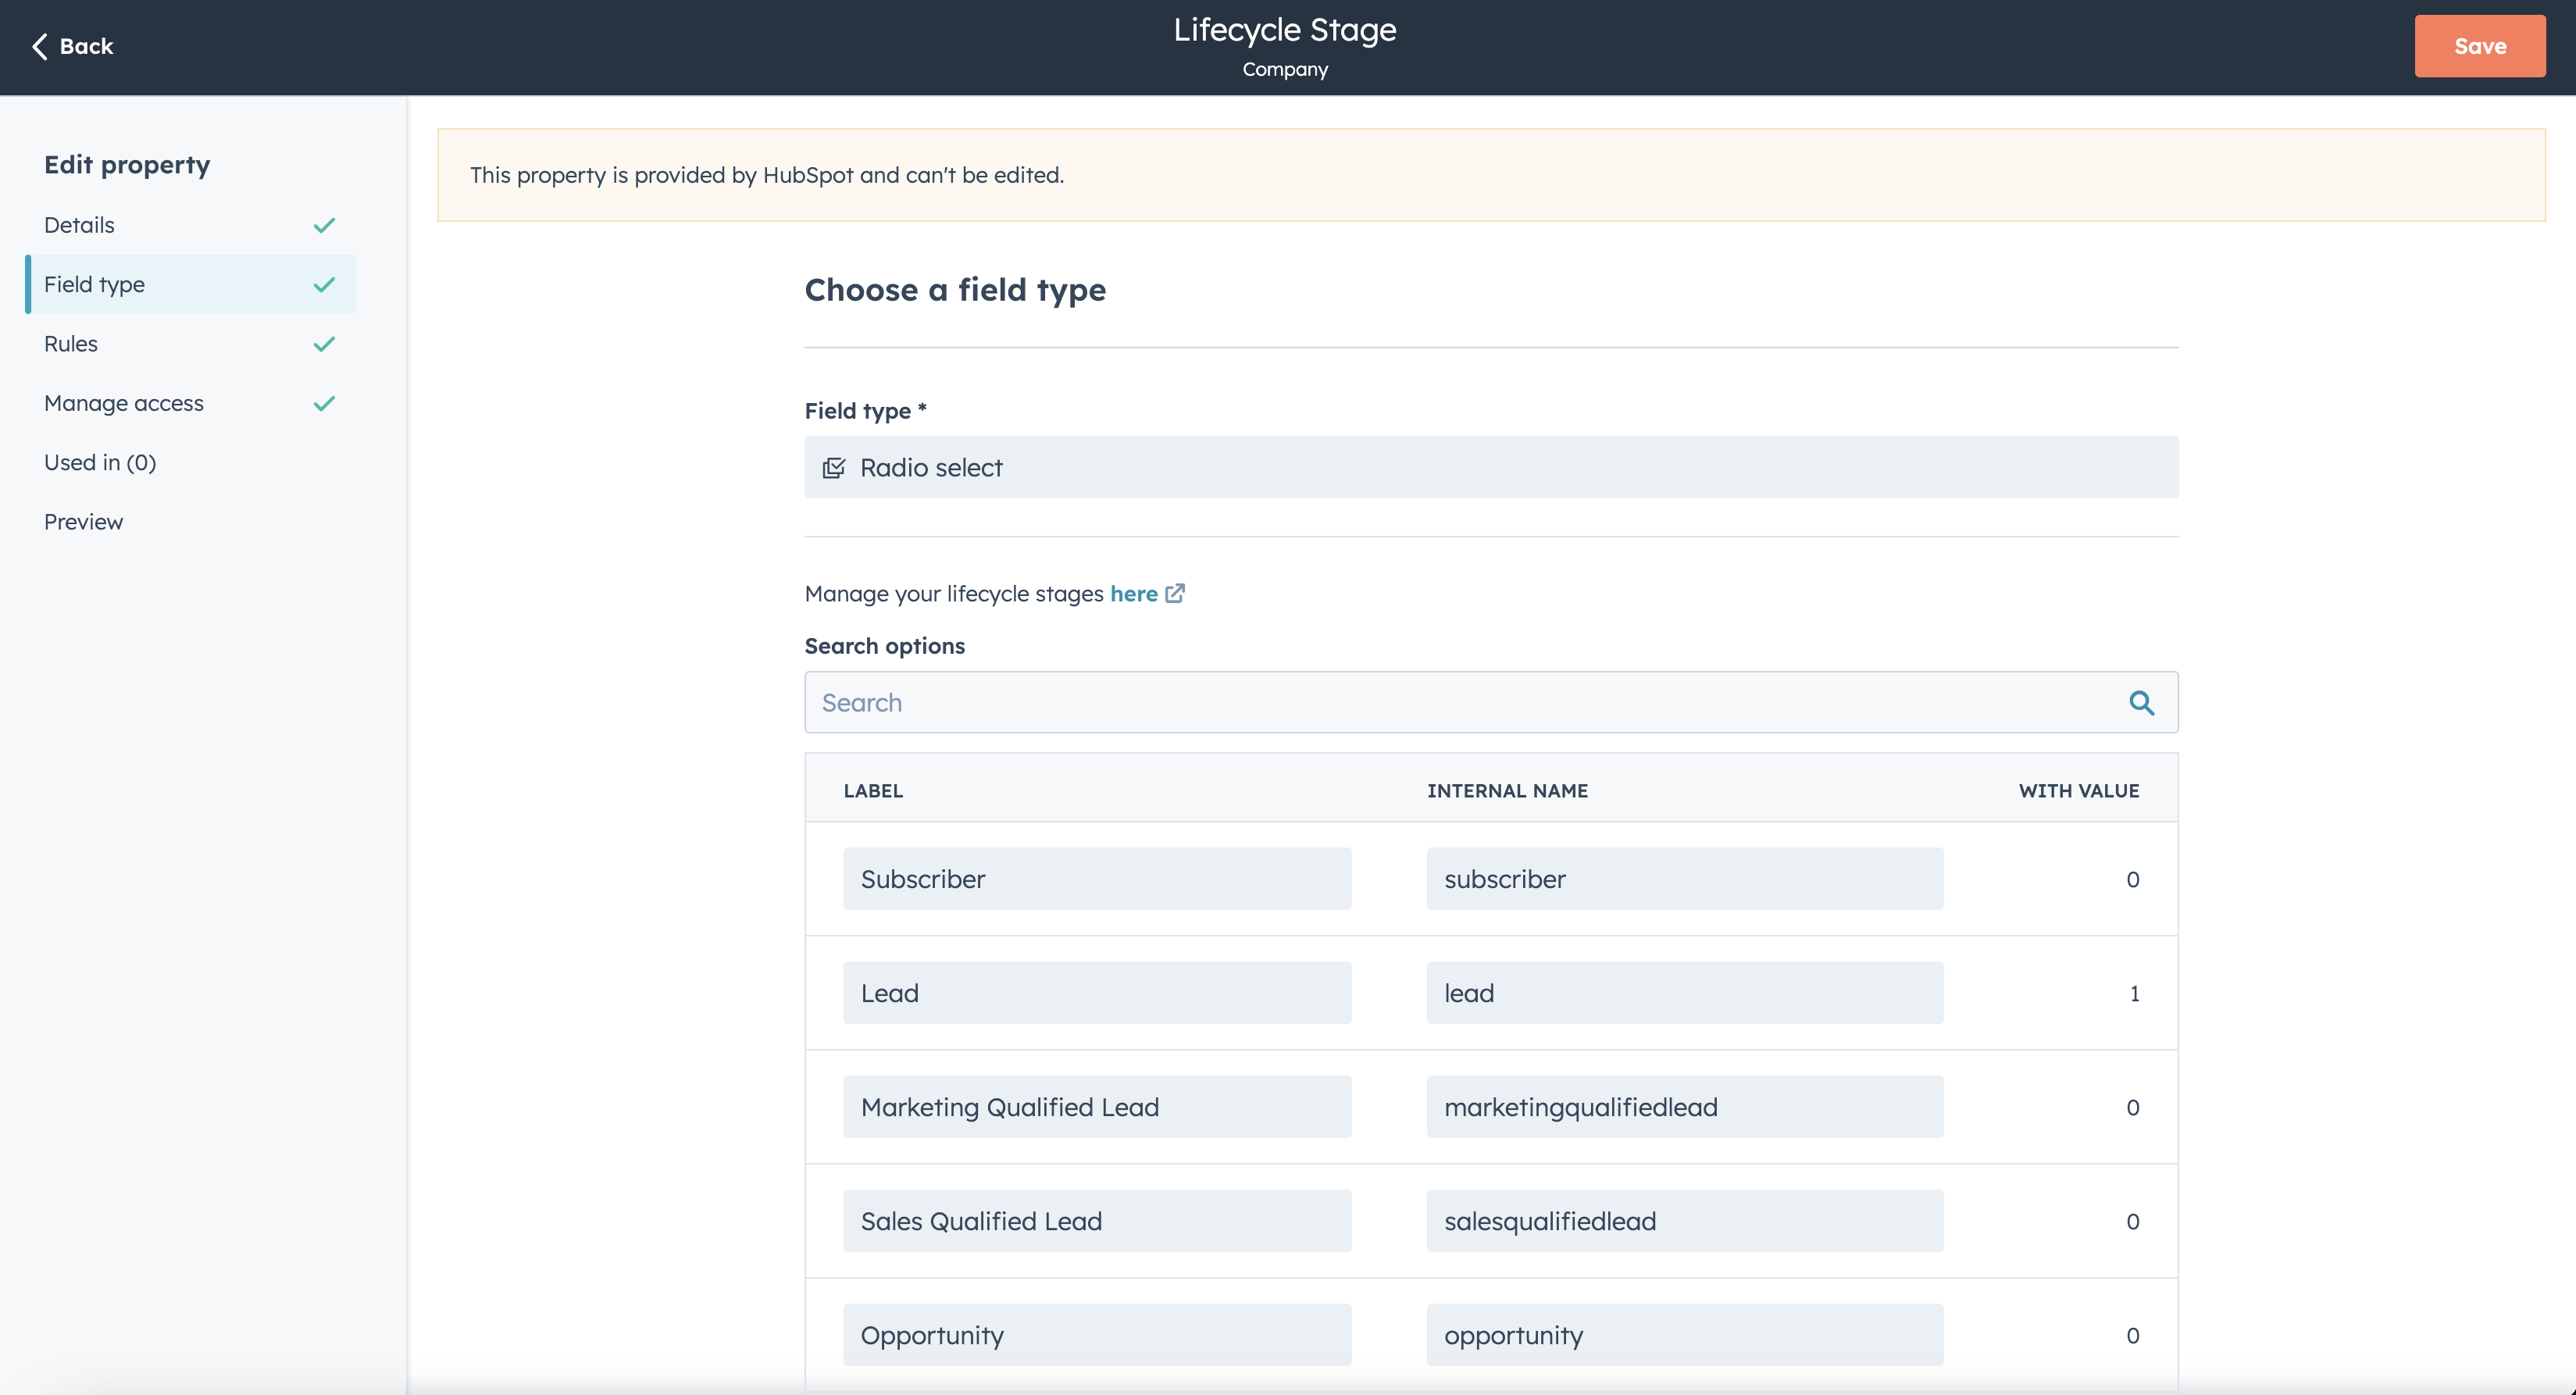2576x1395 pixels.
Task: Click the Subscriber label field
Action: [x=1097, y=879]
